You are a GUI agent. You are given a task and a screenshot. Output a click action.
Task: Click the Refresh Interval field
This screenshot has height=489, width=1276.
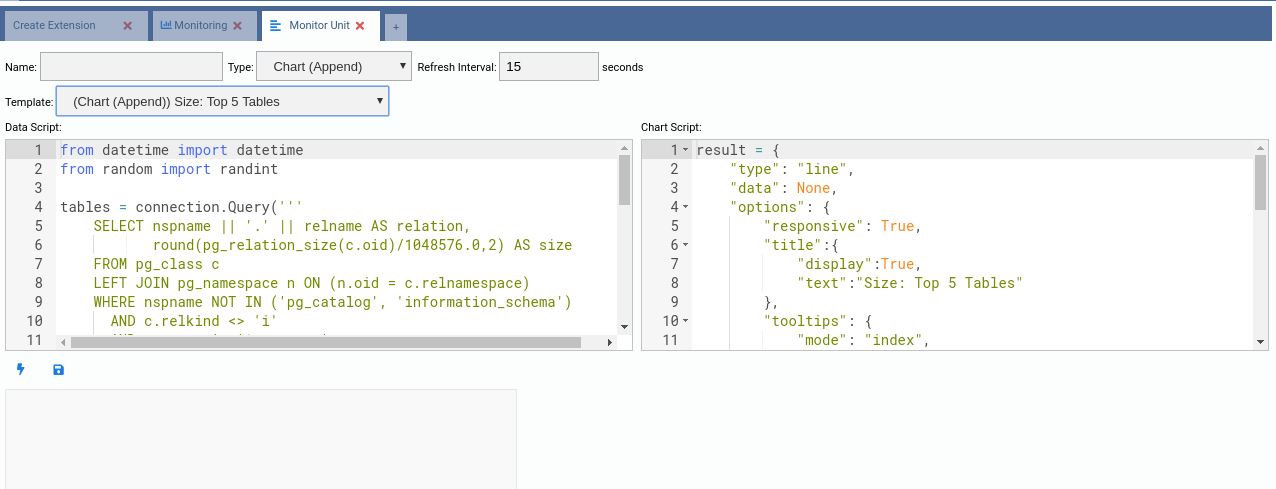(x=548, y=67)
